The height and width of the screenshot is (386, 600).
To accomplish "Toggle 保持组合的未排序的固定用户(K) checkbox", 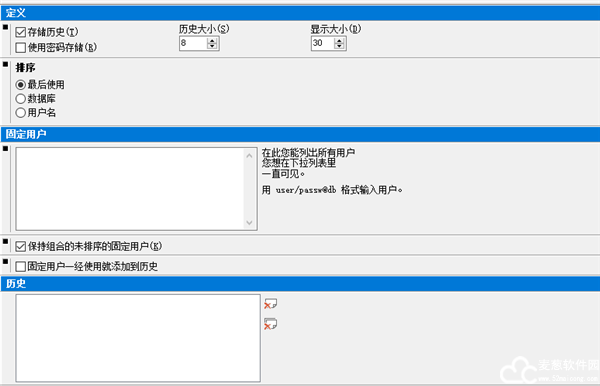I will [x=21, y=246].
